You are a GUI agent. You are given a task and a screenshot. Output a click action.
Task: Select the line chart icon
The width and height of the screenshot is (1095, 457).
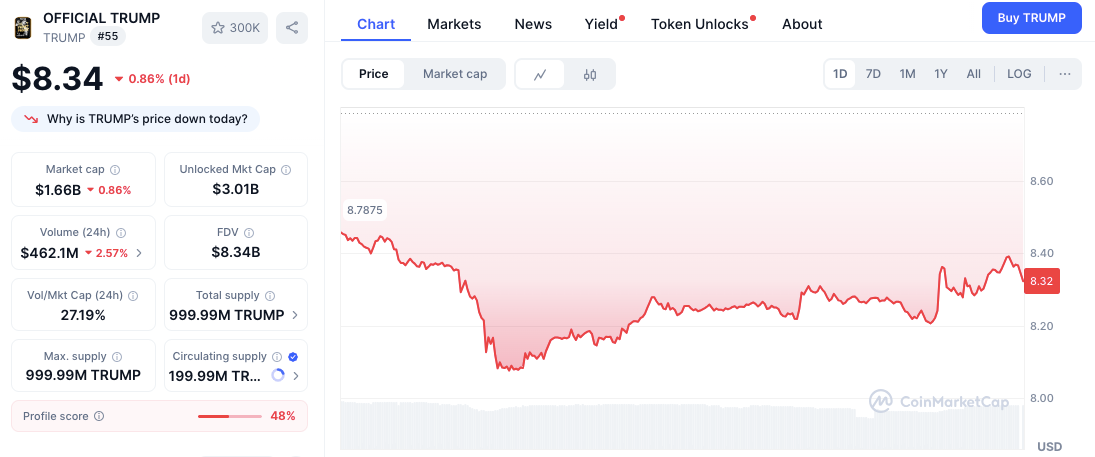point(540,74)
